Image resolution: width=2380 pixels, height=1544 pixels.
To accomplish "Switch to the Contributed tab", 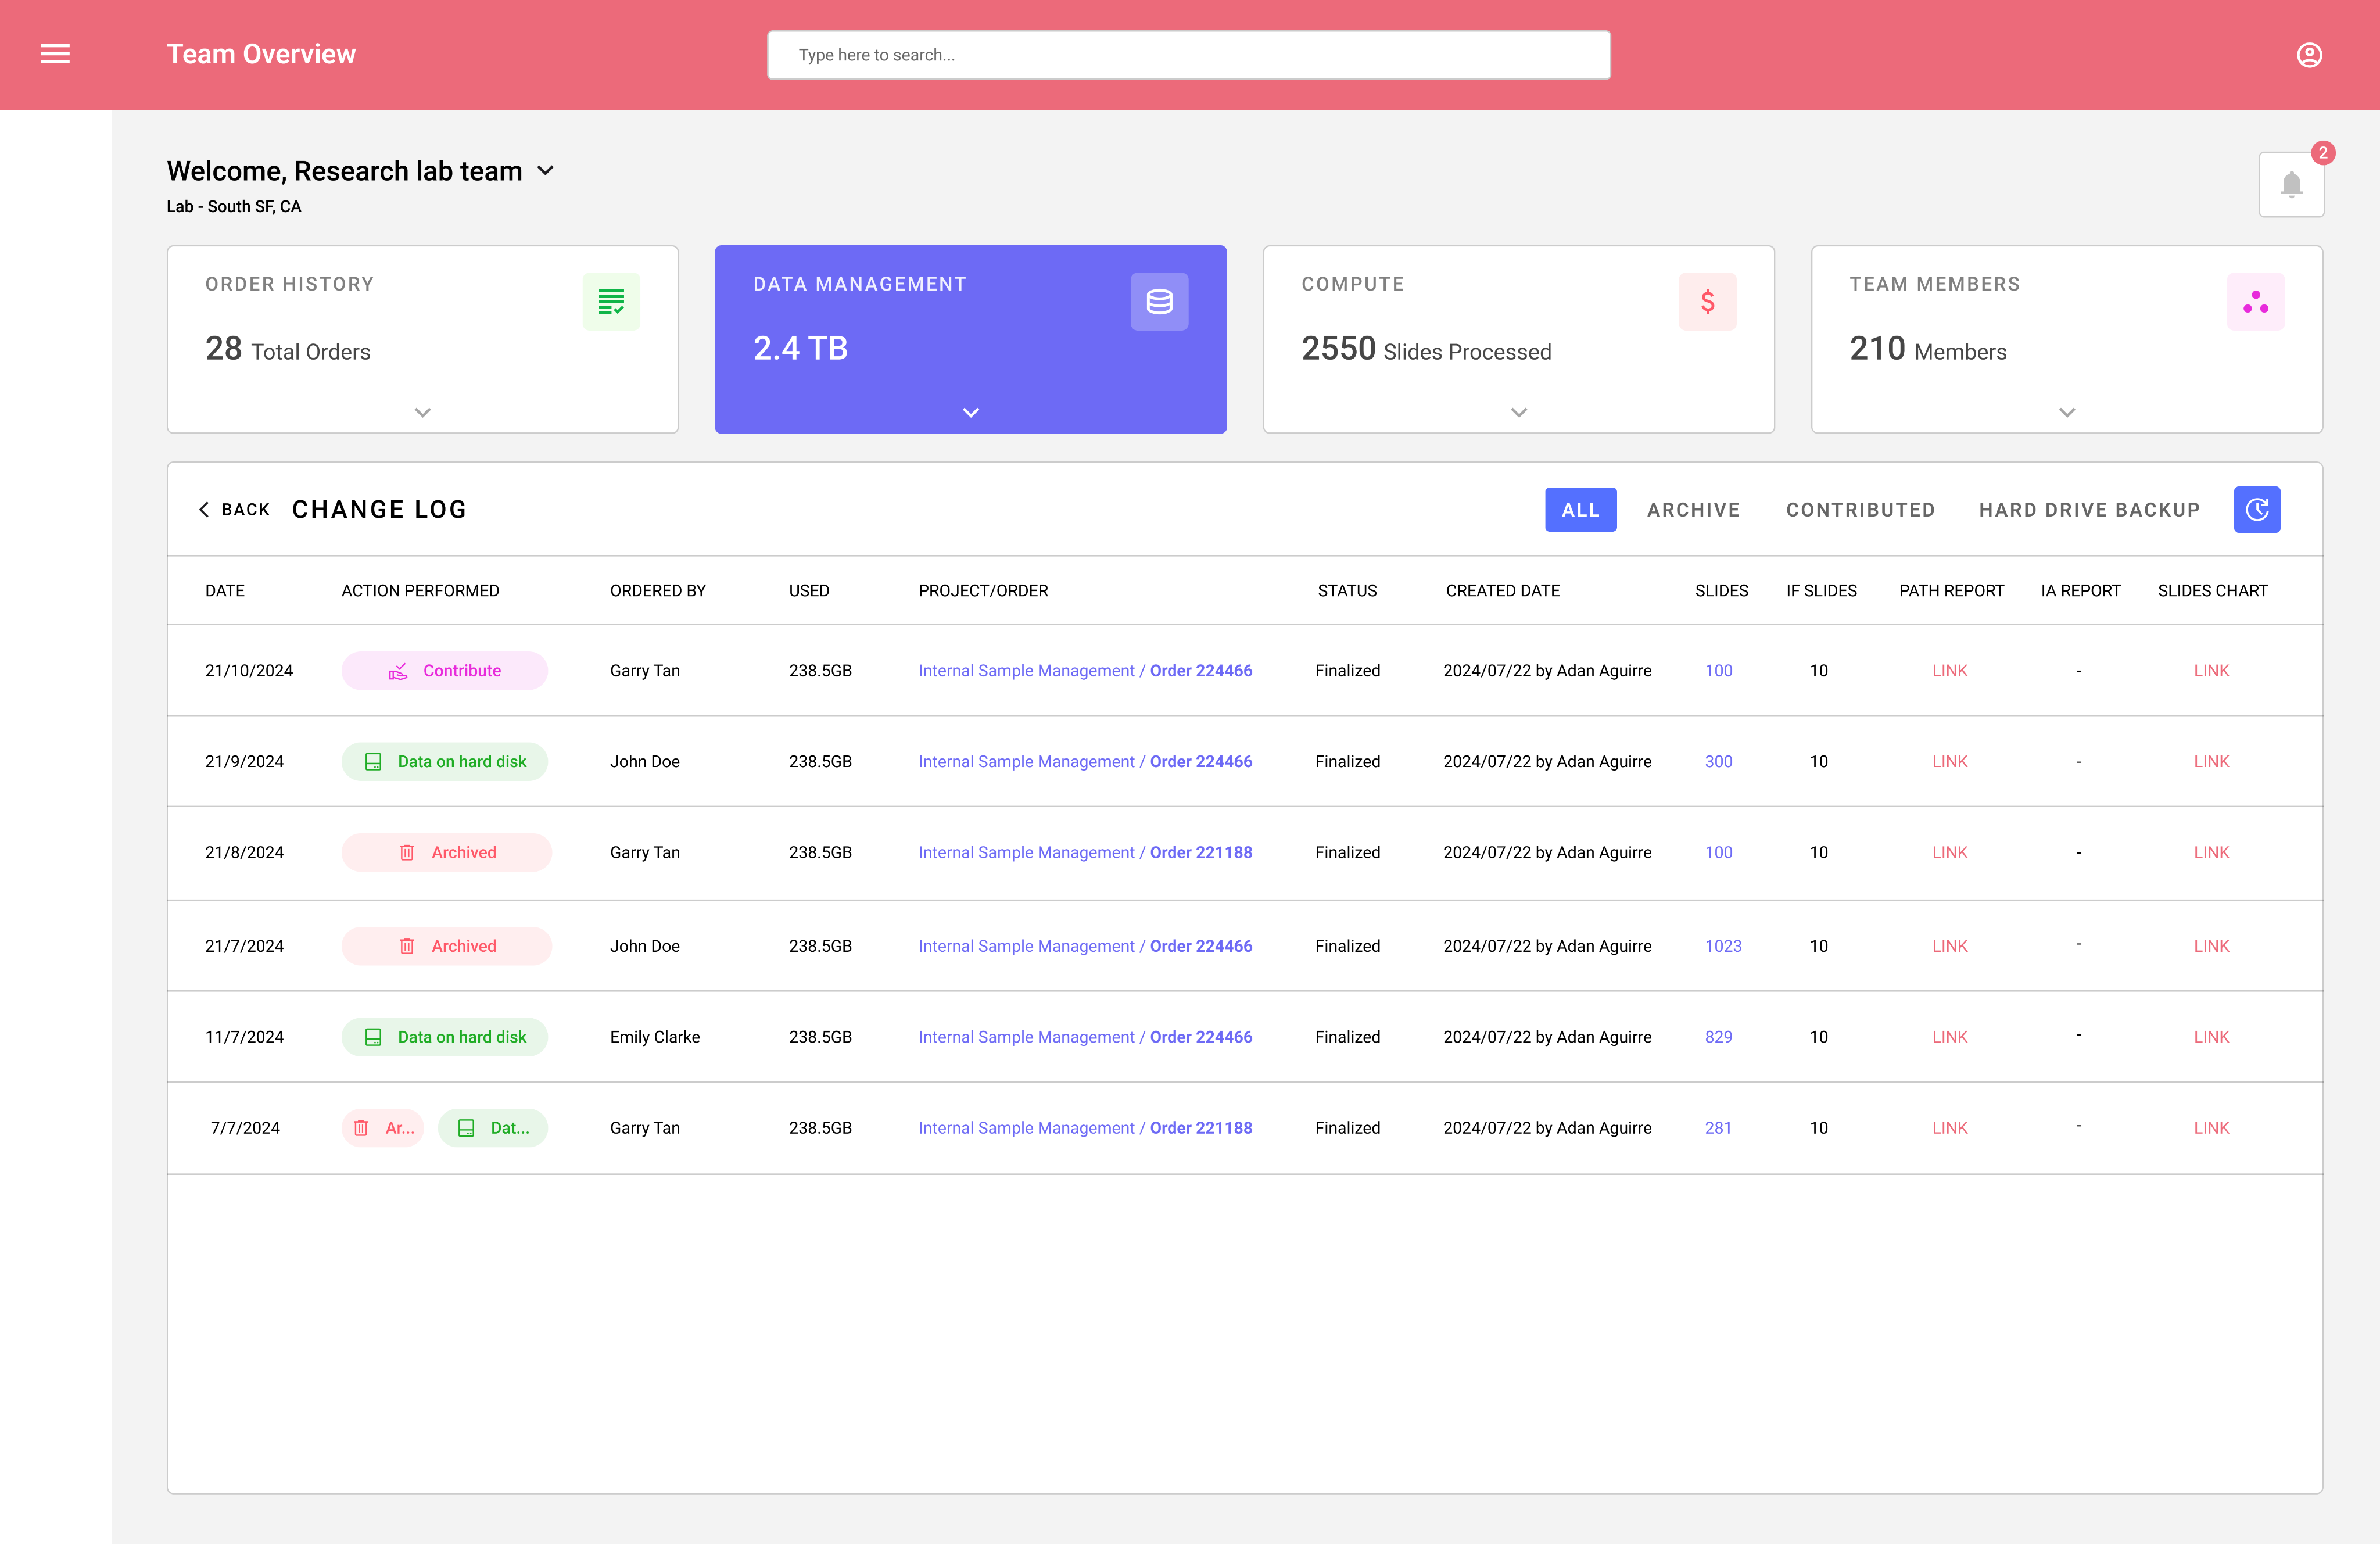I will pos(1860,510).
